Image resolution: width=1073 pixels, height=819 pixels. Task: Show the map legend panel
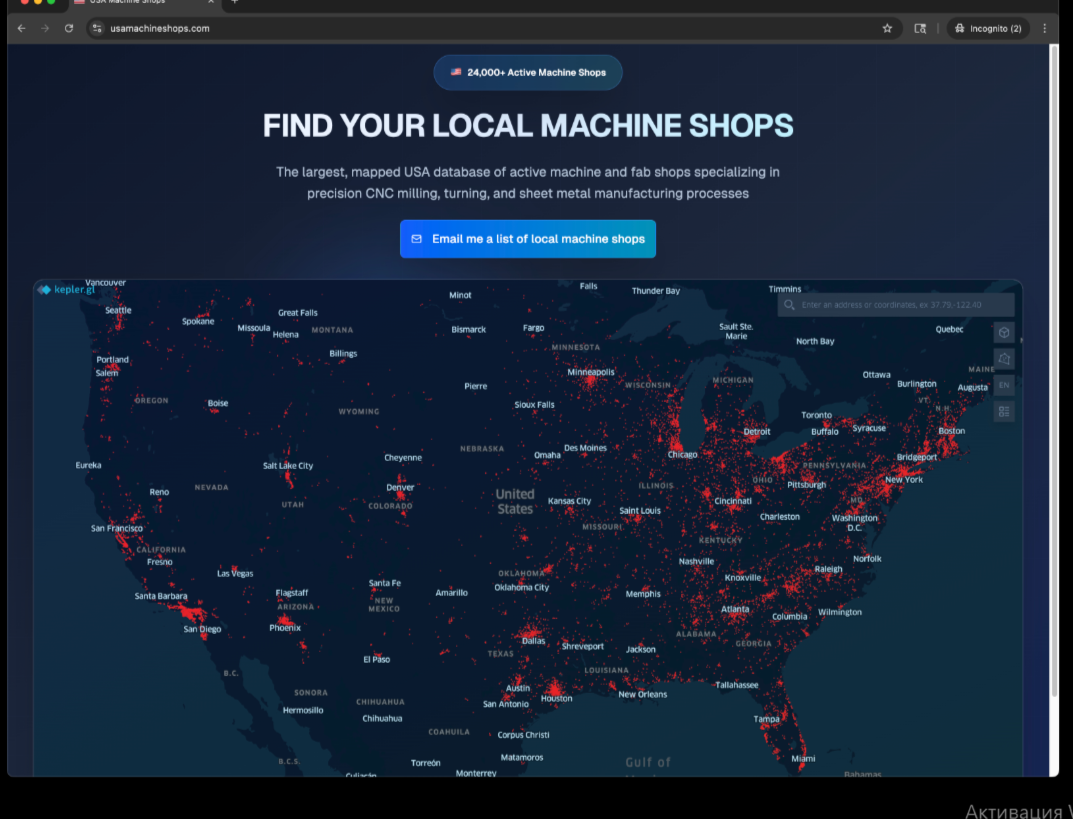pos(1004,411)
